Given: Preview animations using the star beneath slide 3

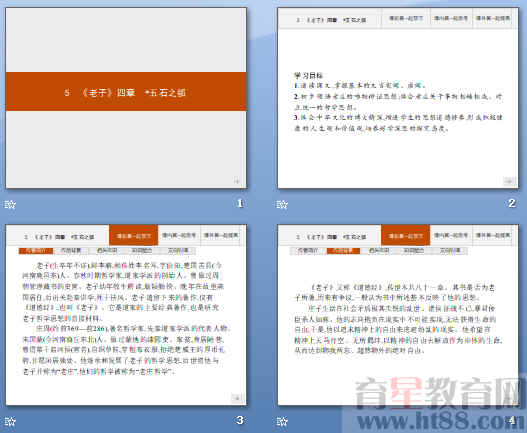Looking at the screenshot, I should tap(10, 421).
